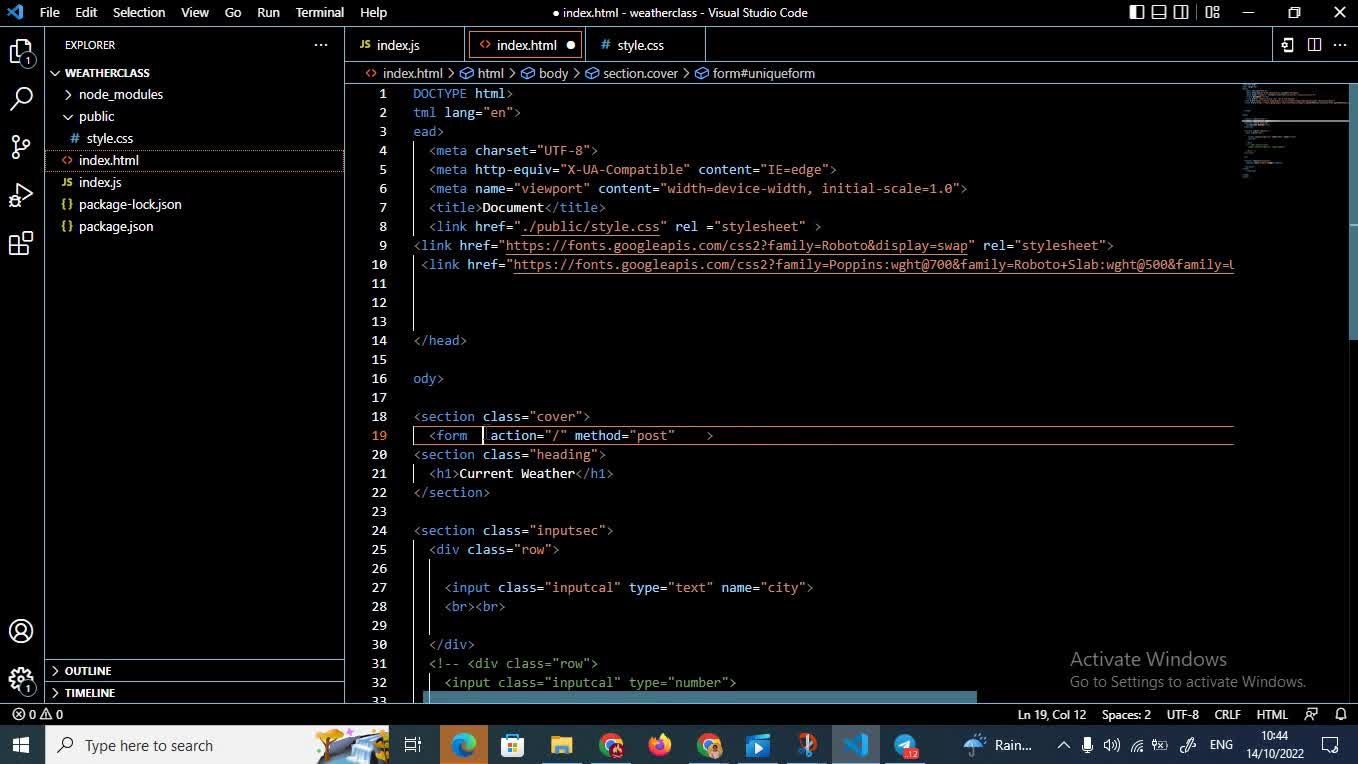Open notifications bell in status bar
Image resolution: width=1358 pixels, height=764 pixels.
1340,714
